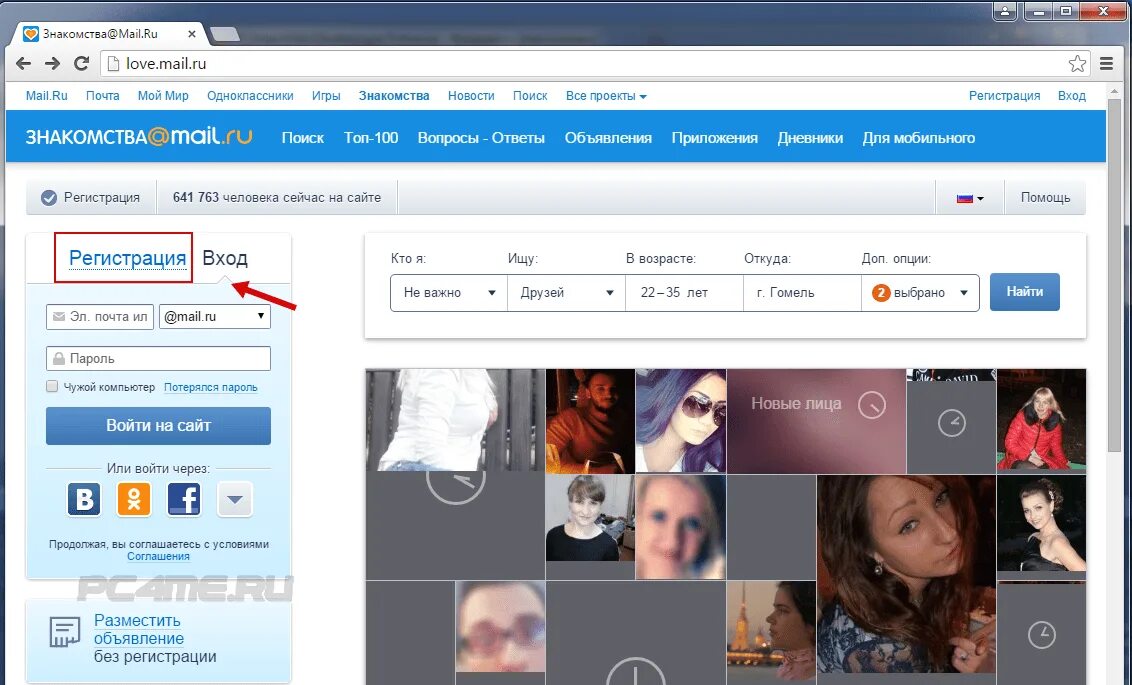Image resolution: width=1132 pixels, height=685 pixels.
Task: Reload the page with the refresh icon
Action: point(82,64)
